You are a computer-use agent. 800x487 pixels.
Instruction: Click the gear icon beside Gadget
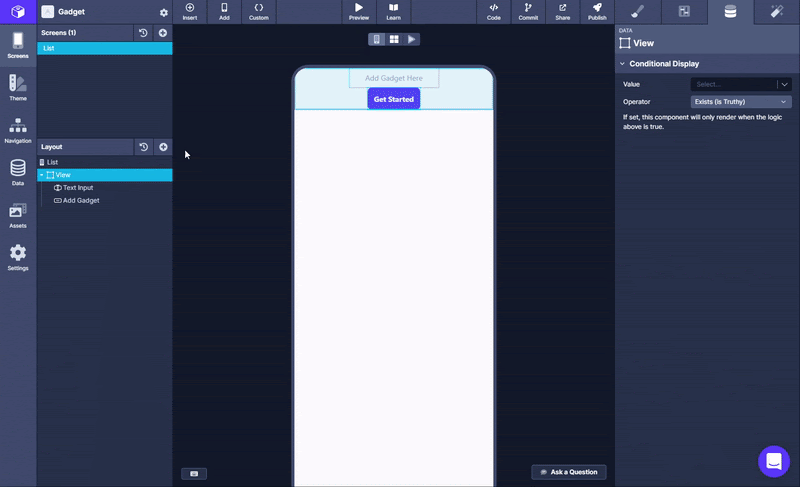point(164,13)
